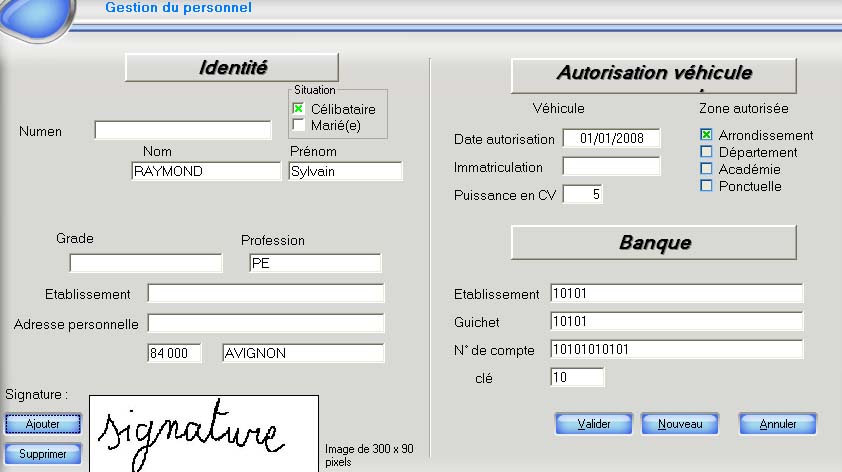Click the Immatriculation text field
Image resolution: width=842 pixels, height=472 pixels.
[x=611, y=166]
